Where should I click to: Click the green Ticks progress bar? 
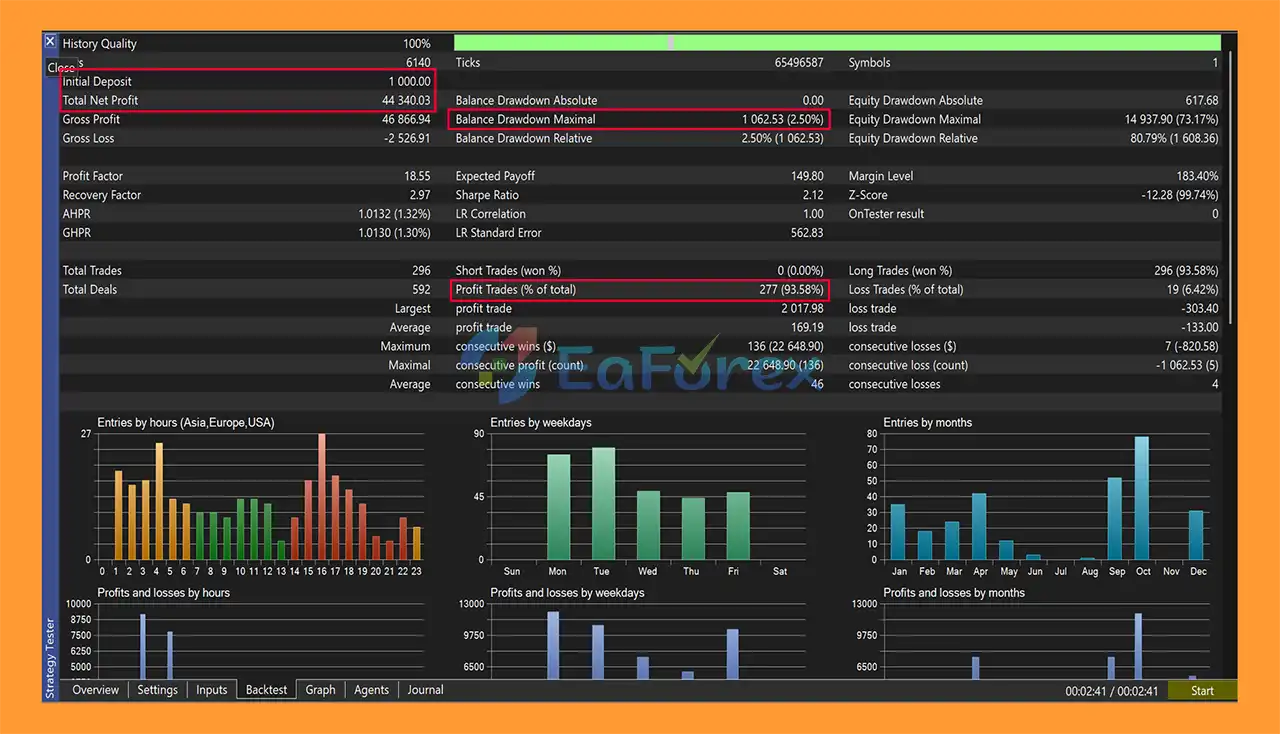tap(840, 42)
